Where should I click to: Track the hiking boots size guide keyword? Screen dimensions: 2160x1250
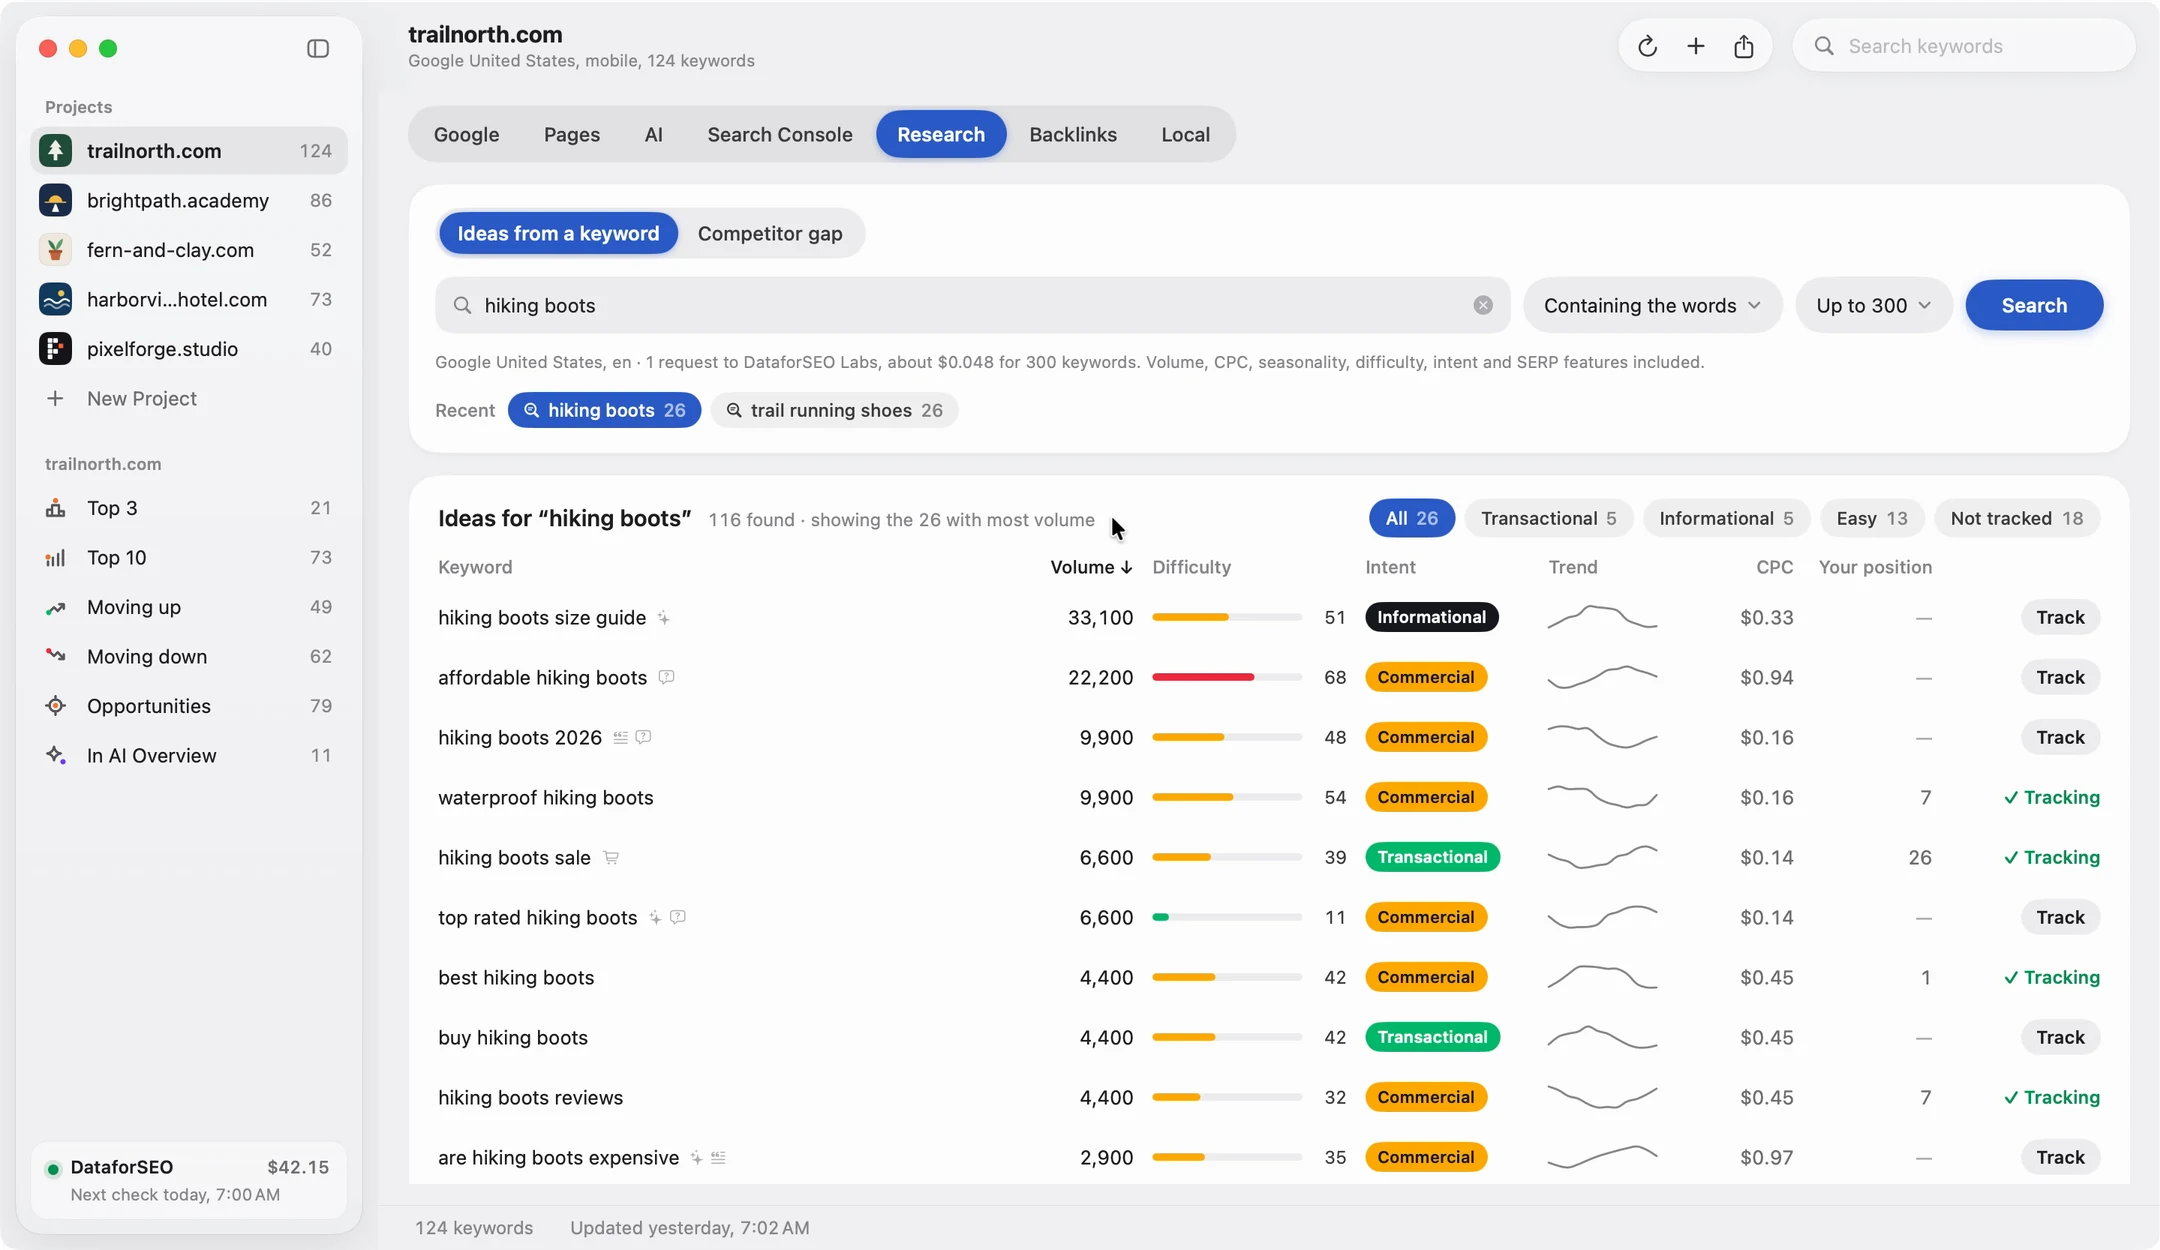coord(2060,617)
